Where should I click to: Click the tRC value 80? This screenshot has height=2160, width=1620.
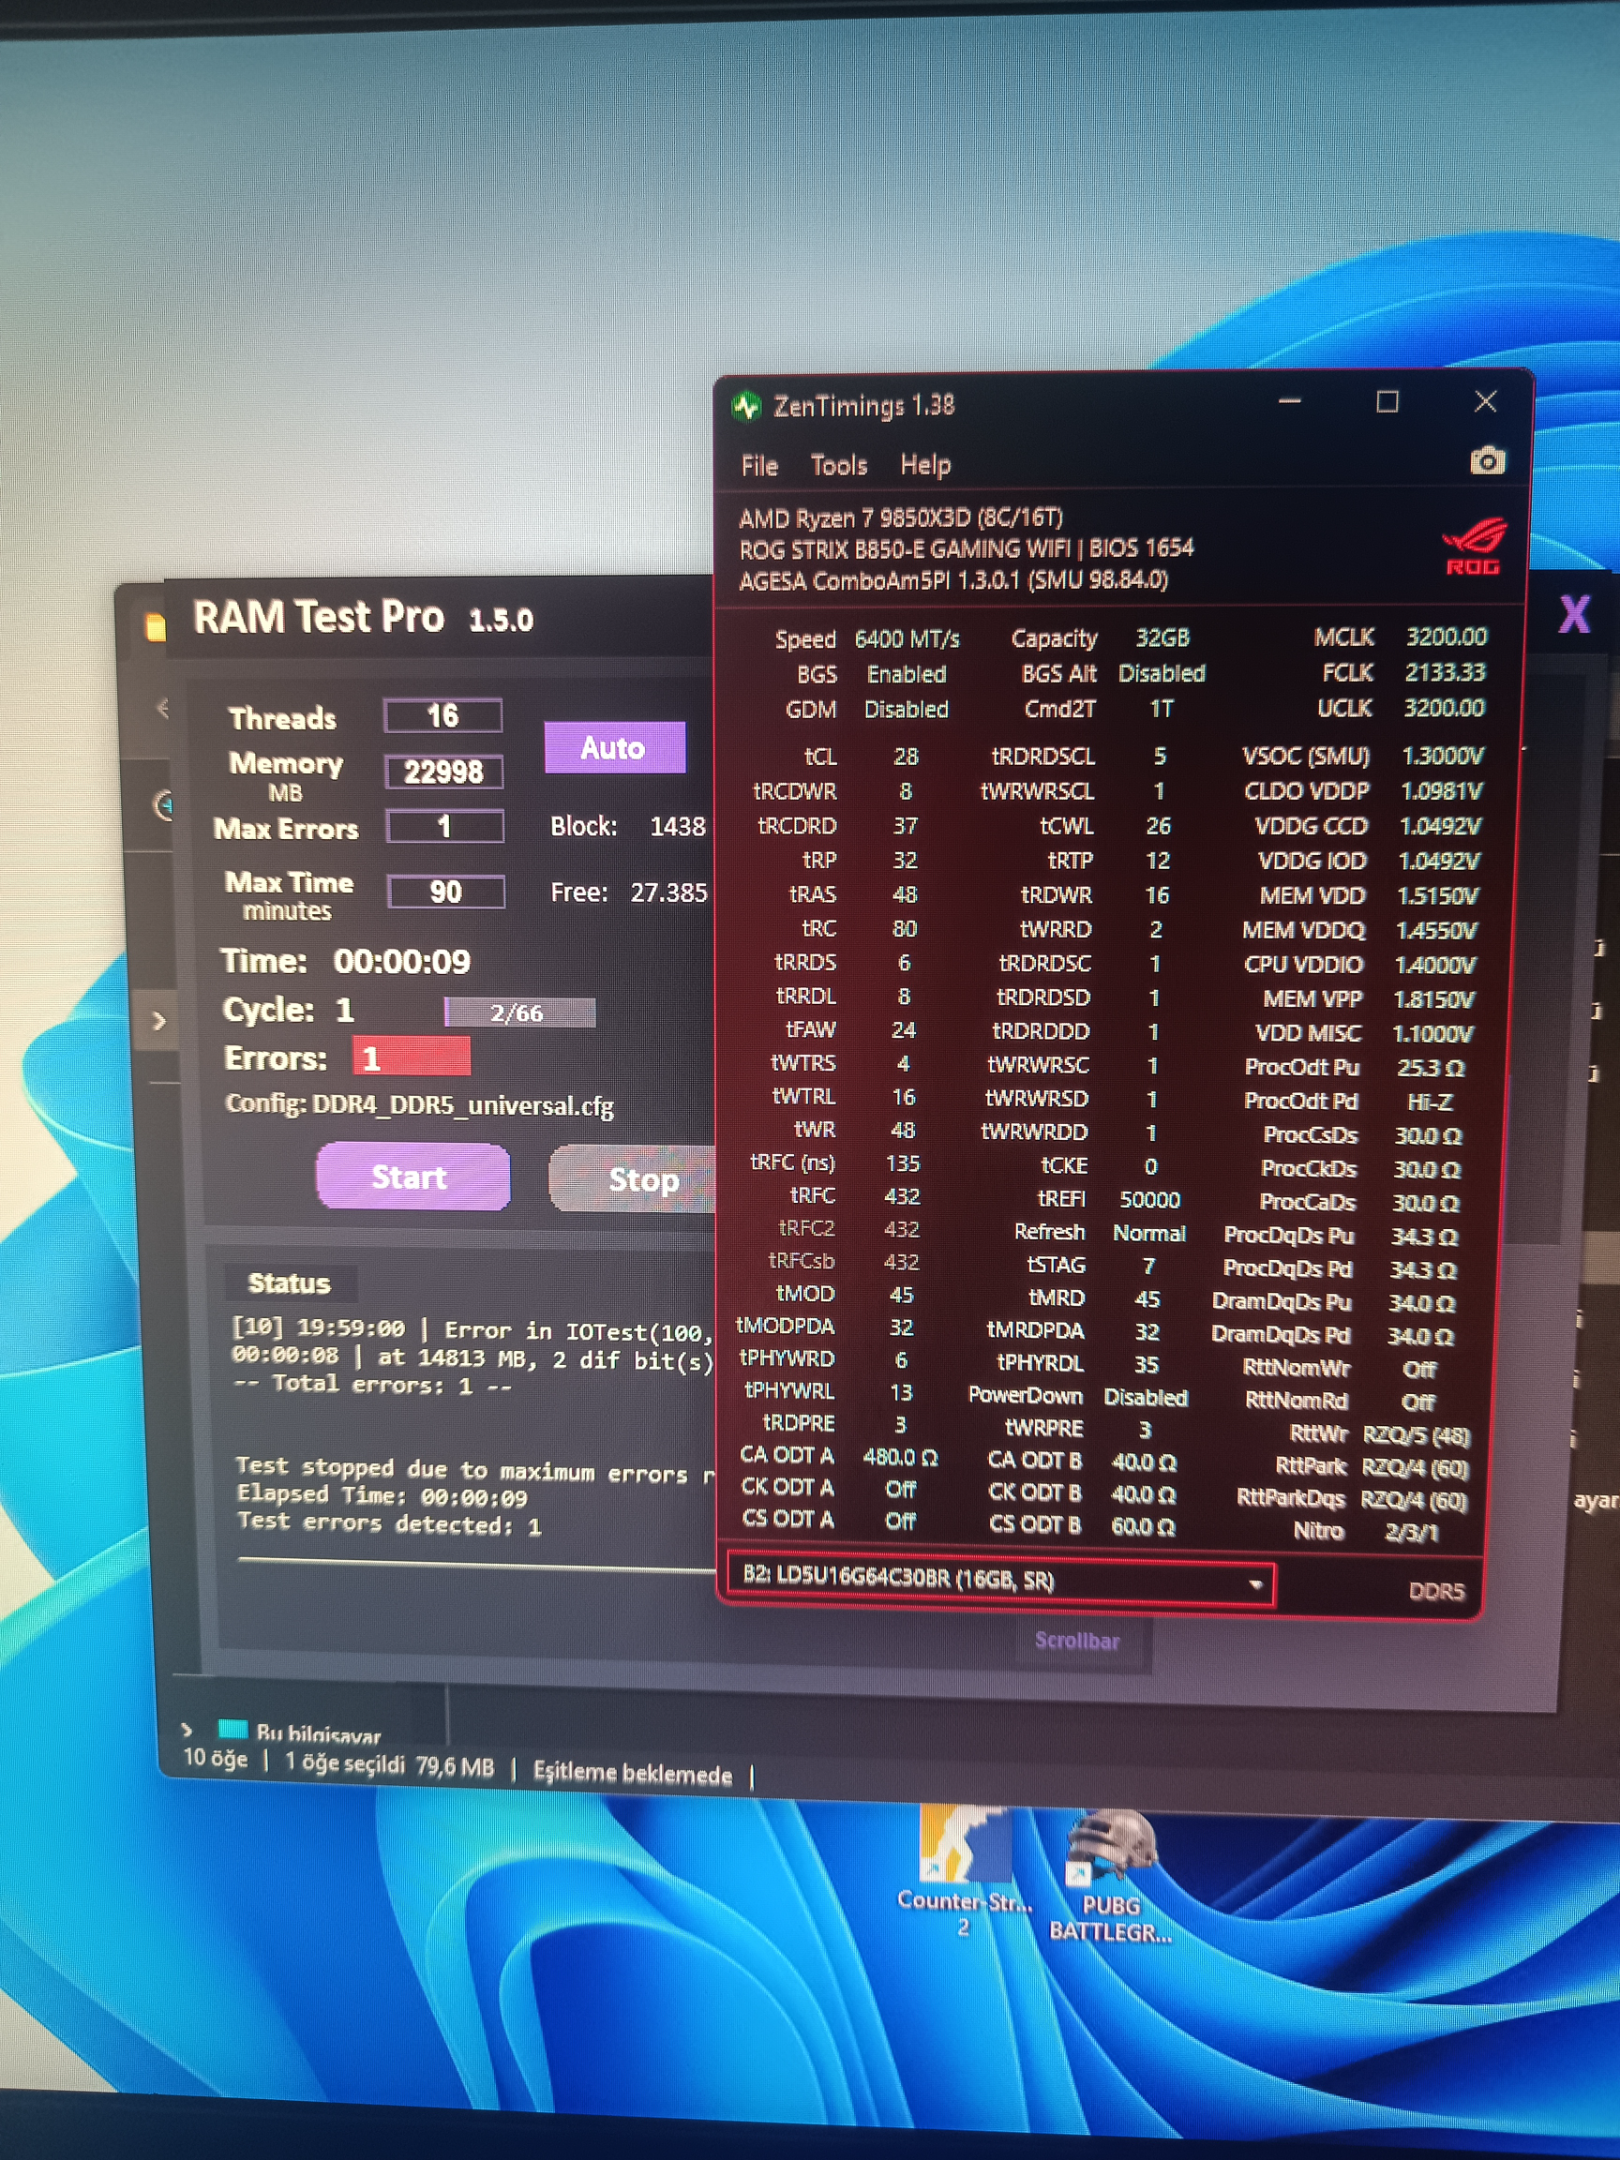pos(904,929)
